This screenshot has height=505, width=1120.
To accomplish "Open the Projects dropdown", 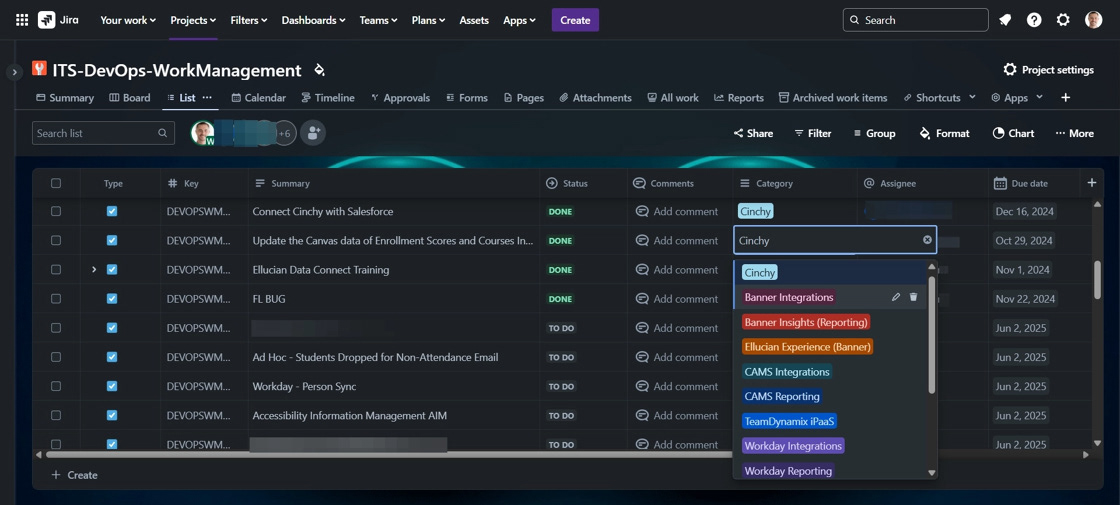I will tap(193, 20).
